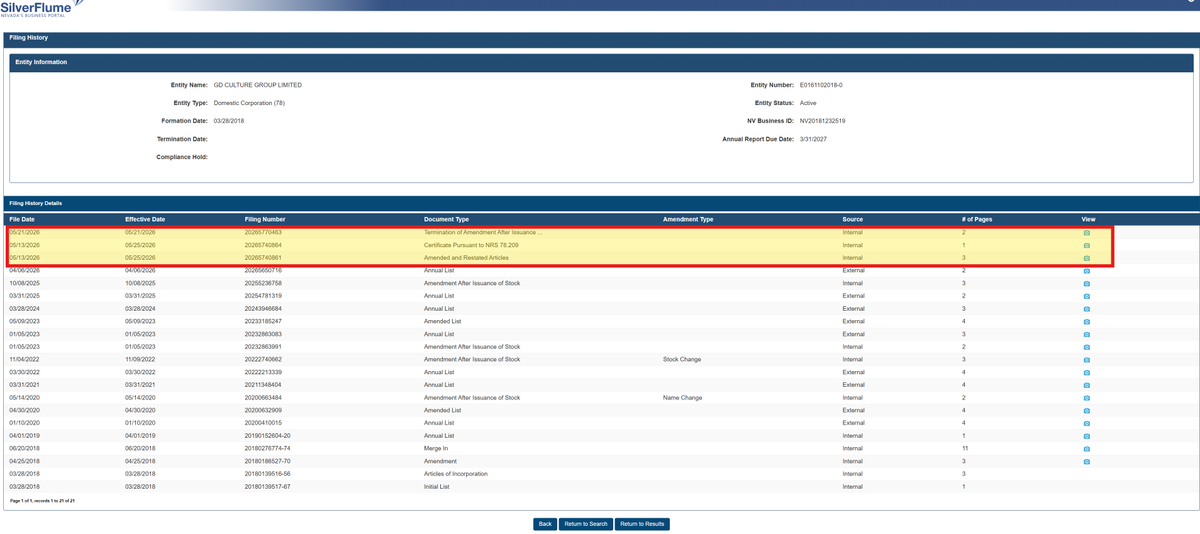
Task: Click filing number 20265740864
Action: tap(263, 245)
